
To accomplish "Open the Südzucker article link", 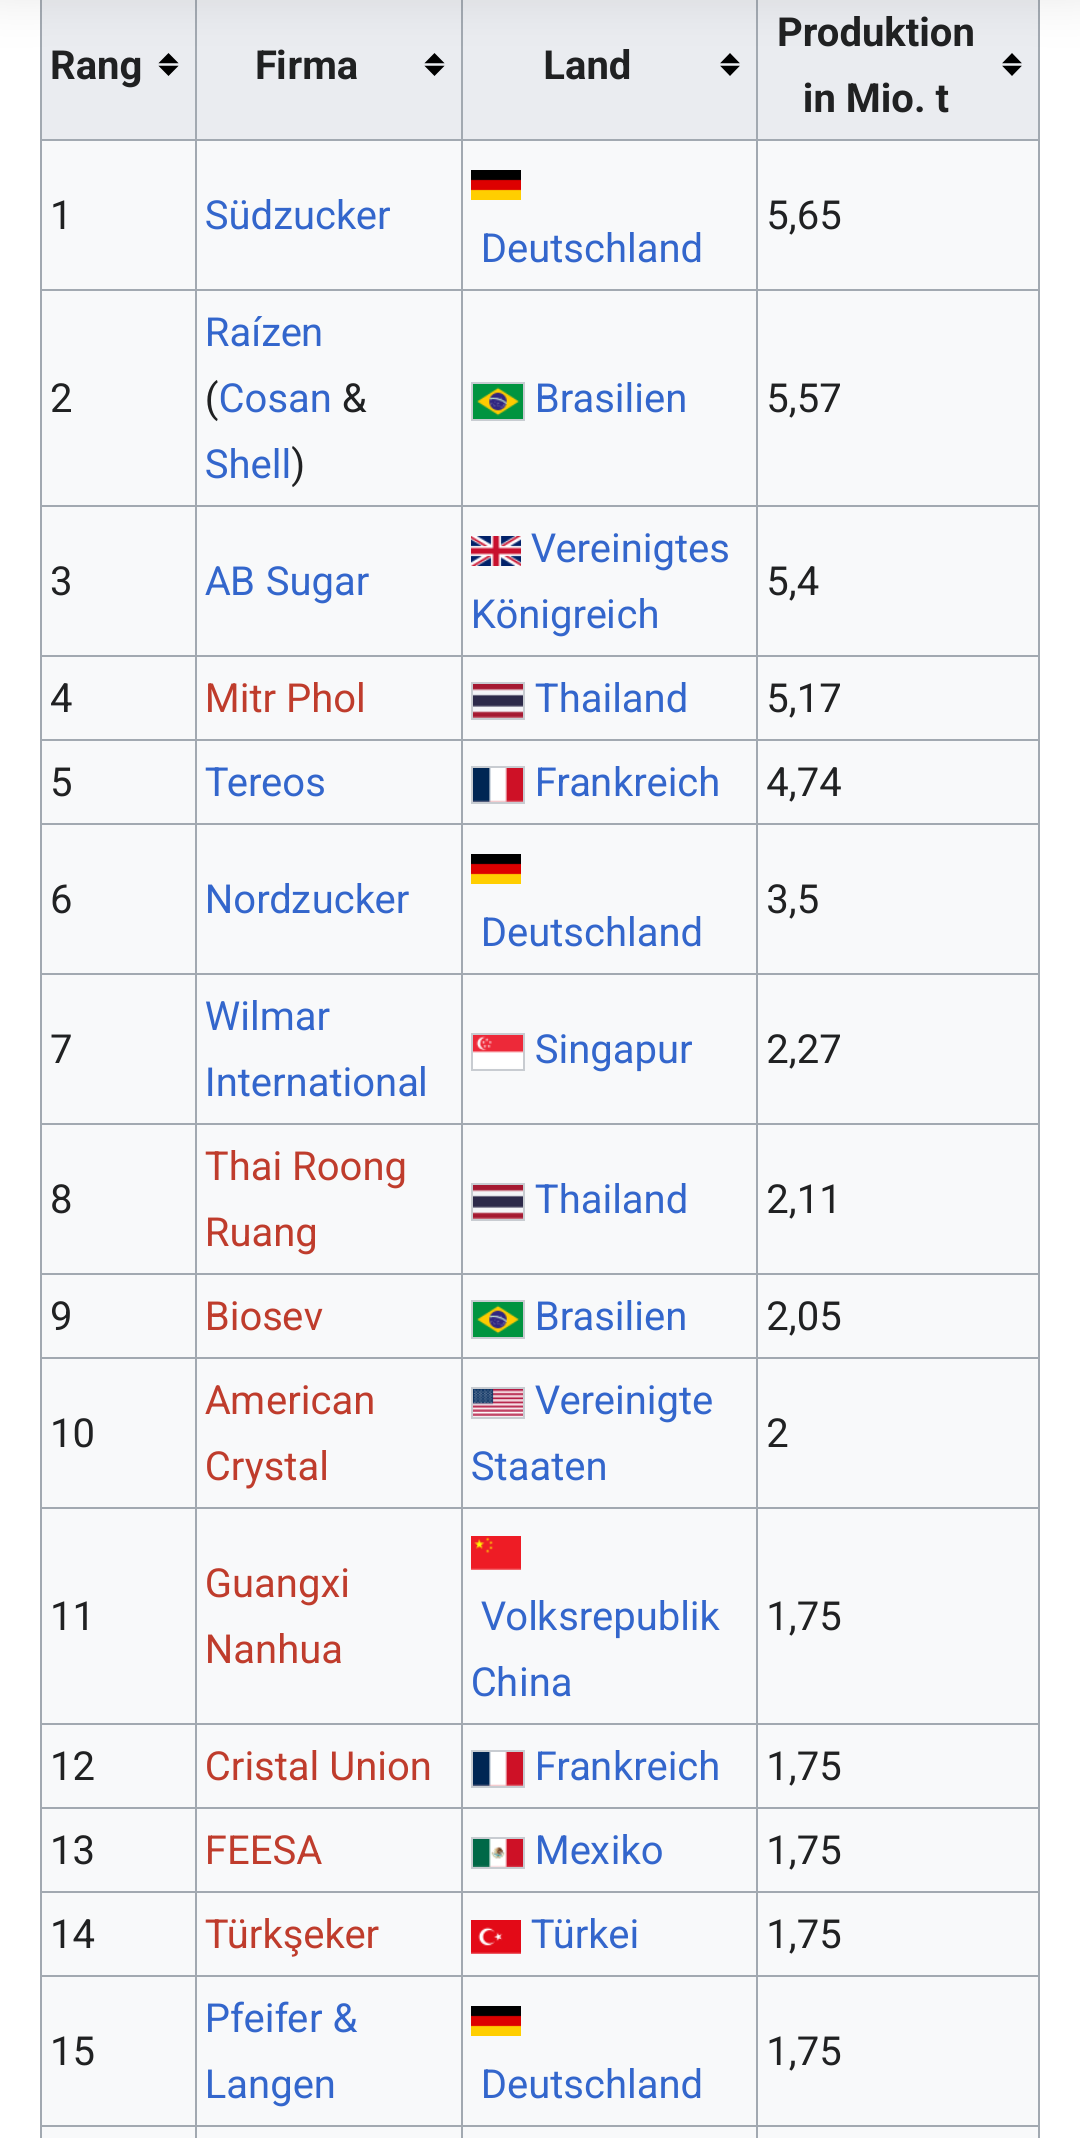I will tap(297, 216).
